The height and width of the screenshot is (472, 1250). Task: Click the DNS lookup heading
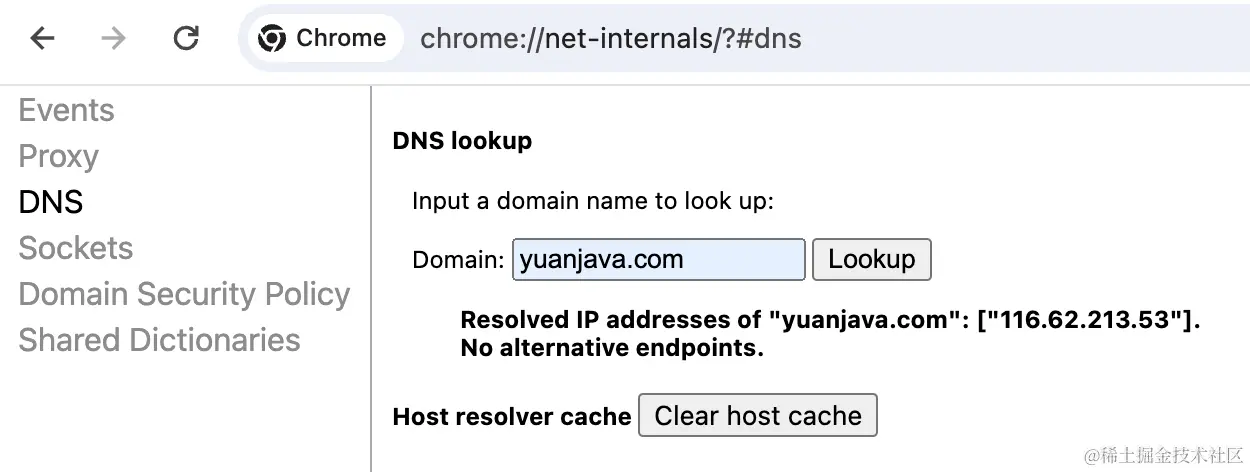click(462, 141)
